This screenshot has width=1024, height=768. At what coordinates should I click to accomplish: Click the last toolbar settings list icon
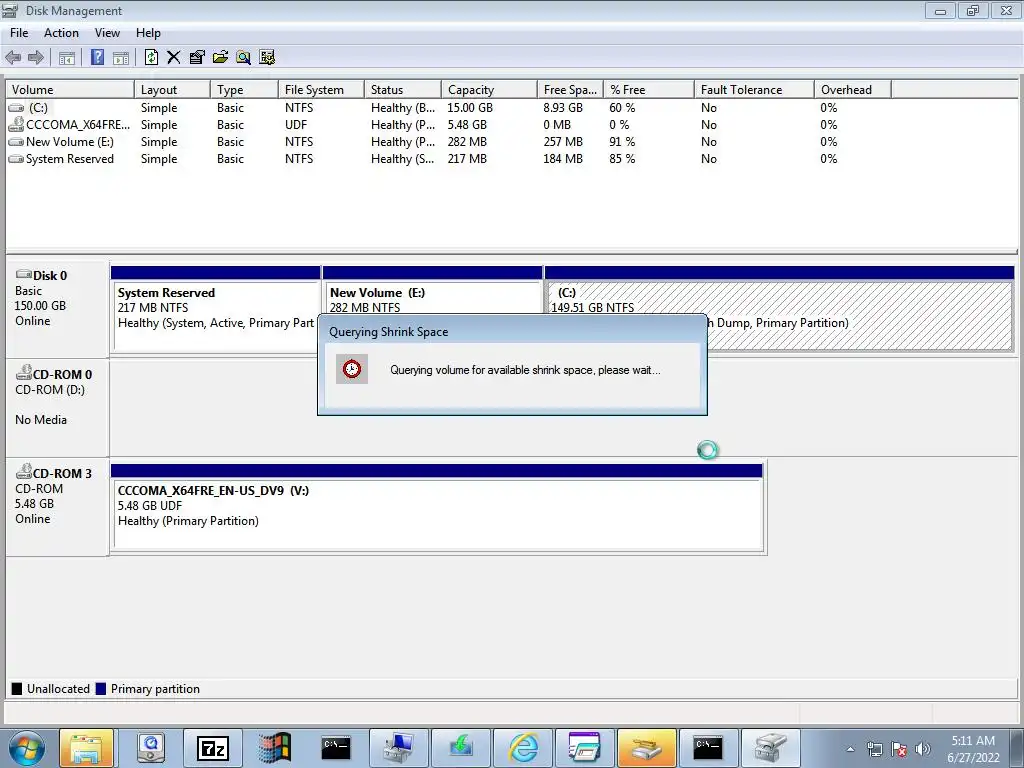pos(267,57)
